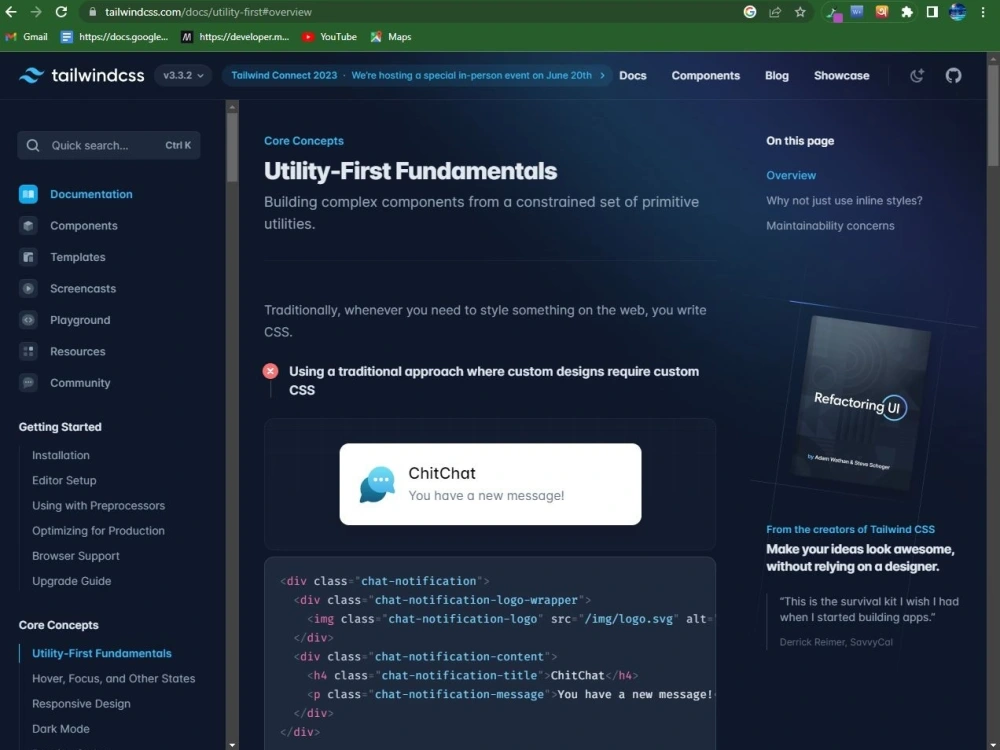1000x750 pixels.
Task: Open the Showcase nav item
Action: 841,75
